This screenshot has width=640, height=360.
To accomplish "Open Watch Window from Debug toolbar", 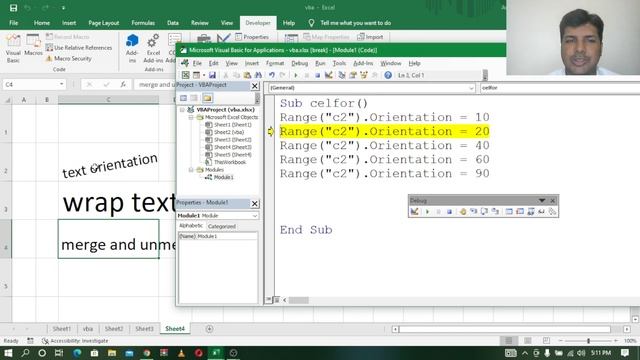I will point(531,211).
